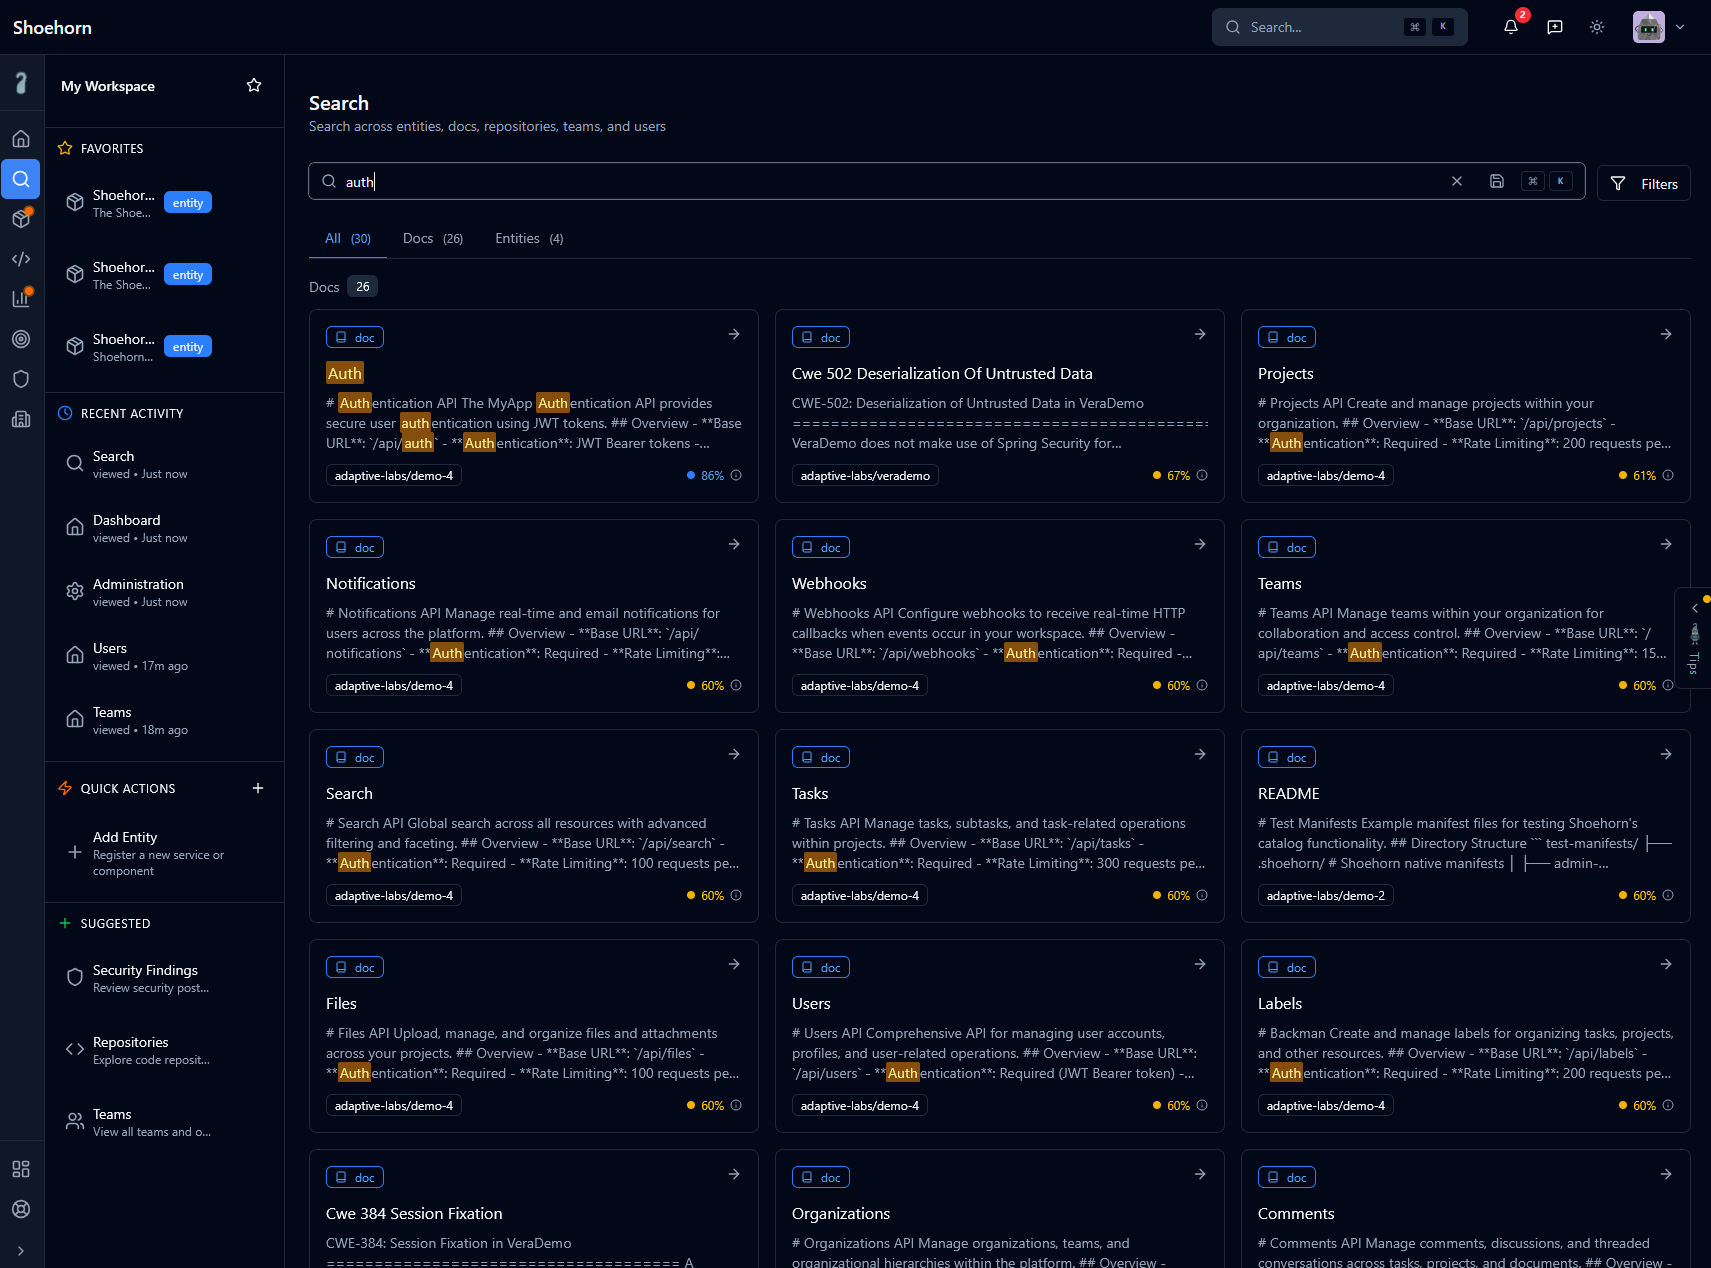Viewport: 1711px width, 1268px height.
Task: Open the user avatar dropdown menu
Action: click(x=1659, y=27)
